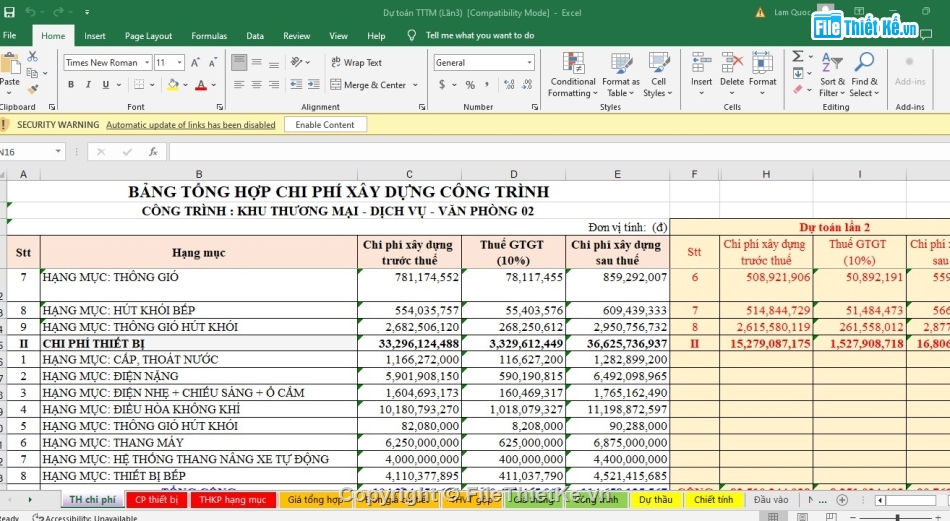Decrease decimal places
950x521 pixels.
pyautogui.click(x=527, y=85)
